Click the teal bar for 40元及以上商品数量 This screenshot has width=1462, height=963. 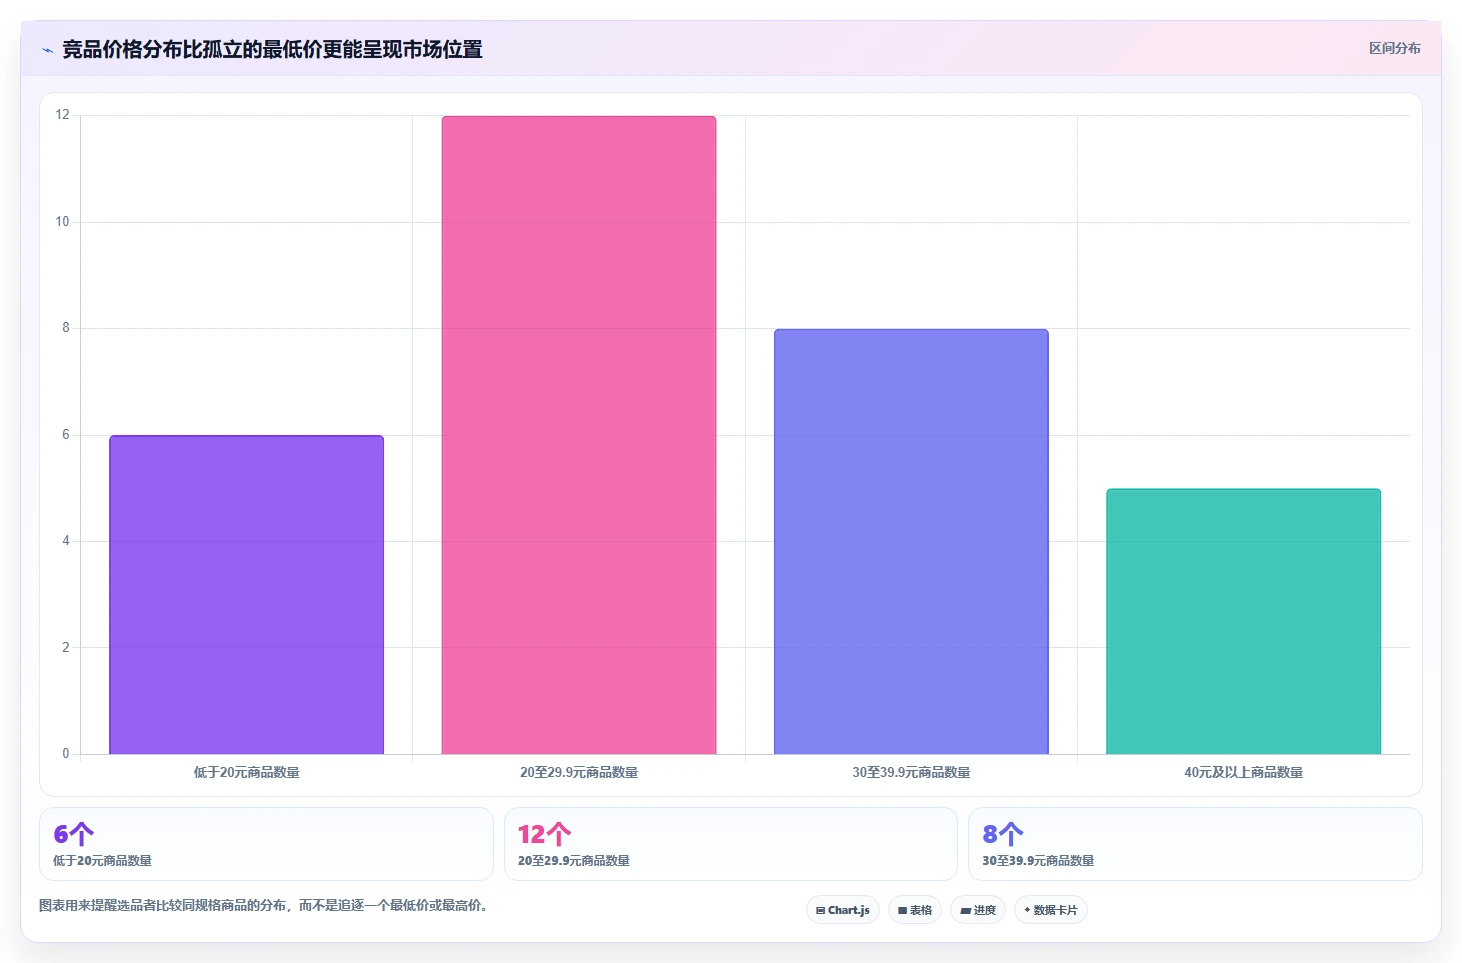click(x=1243, y=621)
